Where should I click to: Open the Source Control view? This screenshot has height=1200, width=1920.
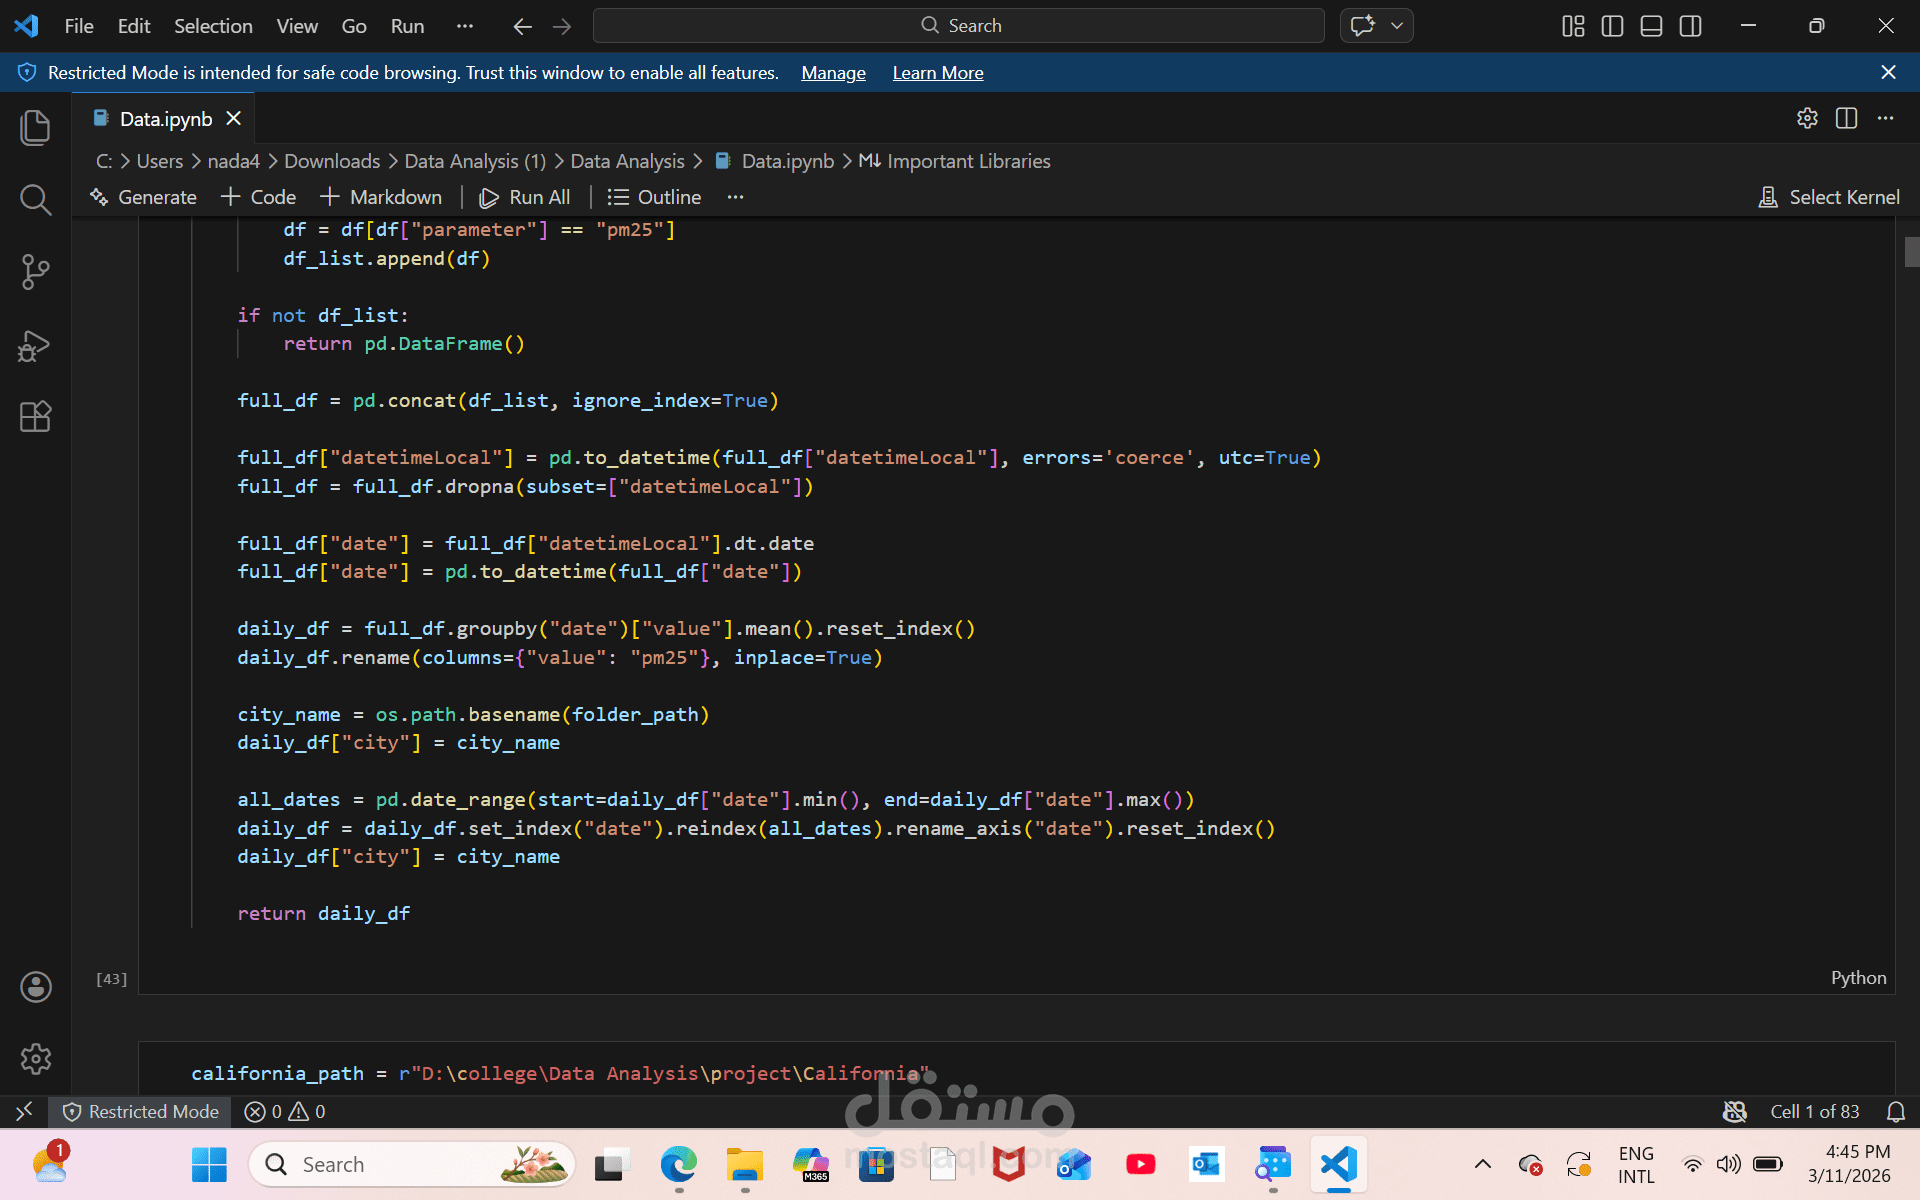pyautogui.click(x=35, y=271)
